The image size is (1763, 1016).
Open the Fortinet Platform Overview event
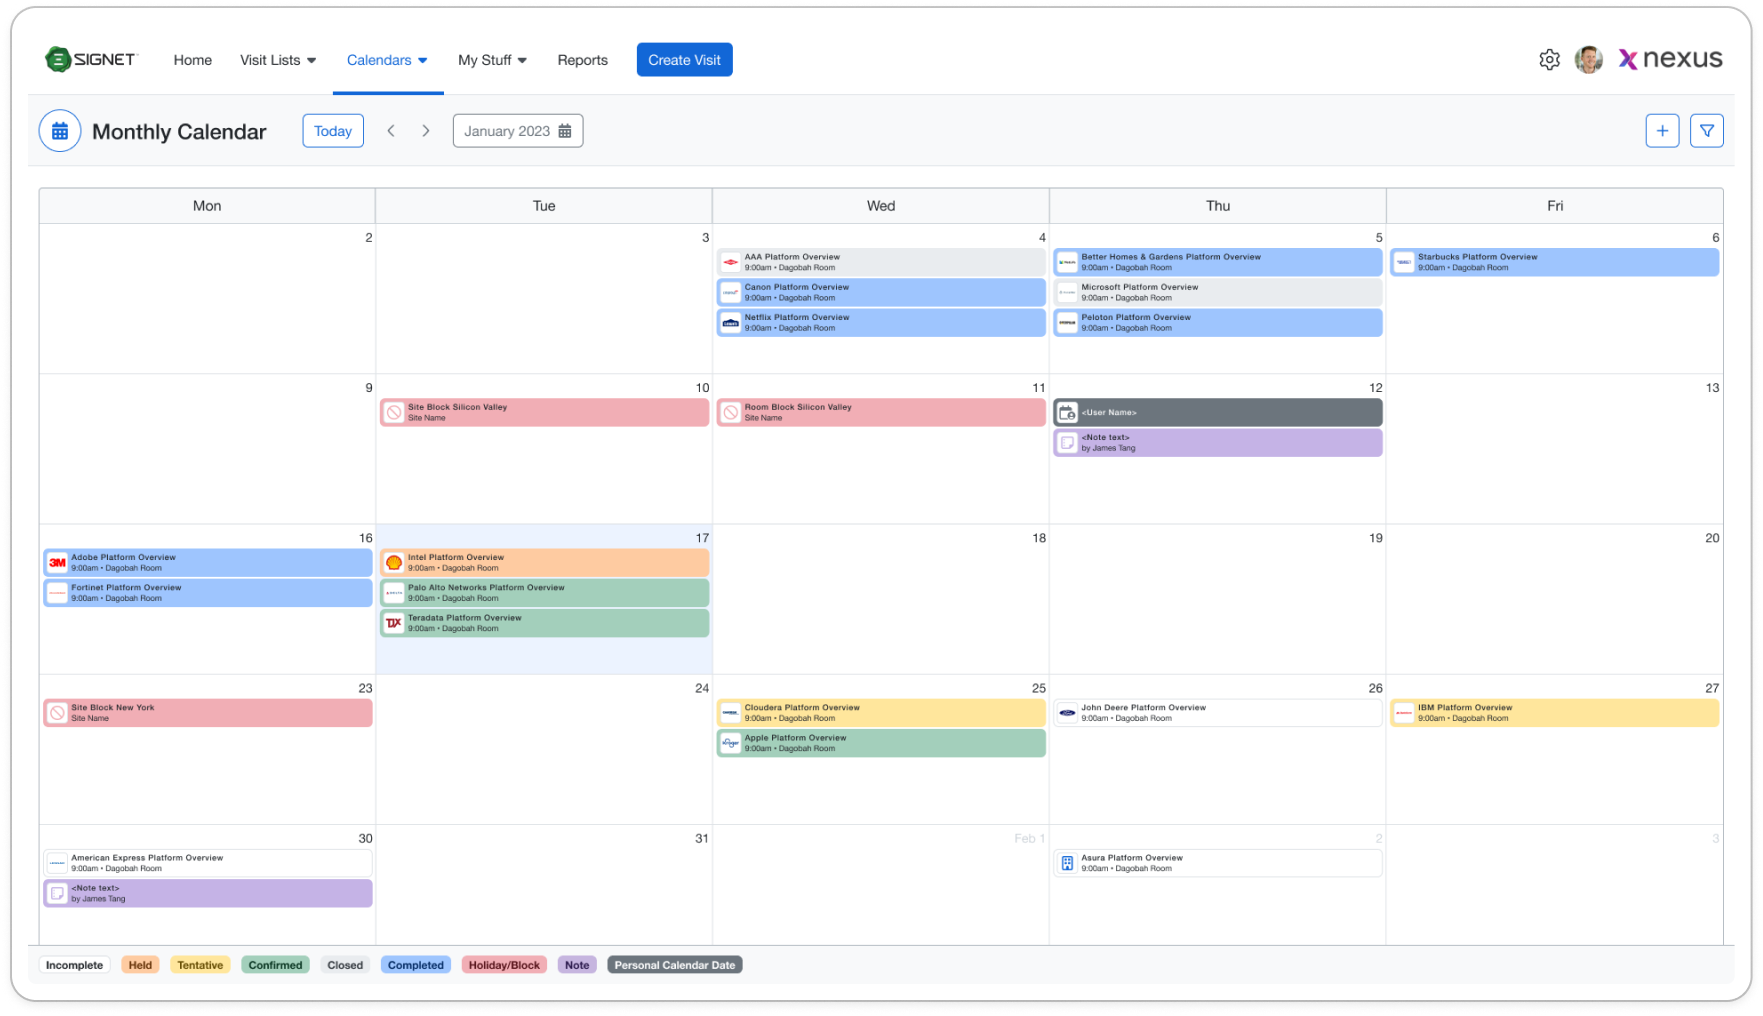(208, 593)
